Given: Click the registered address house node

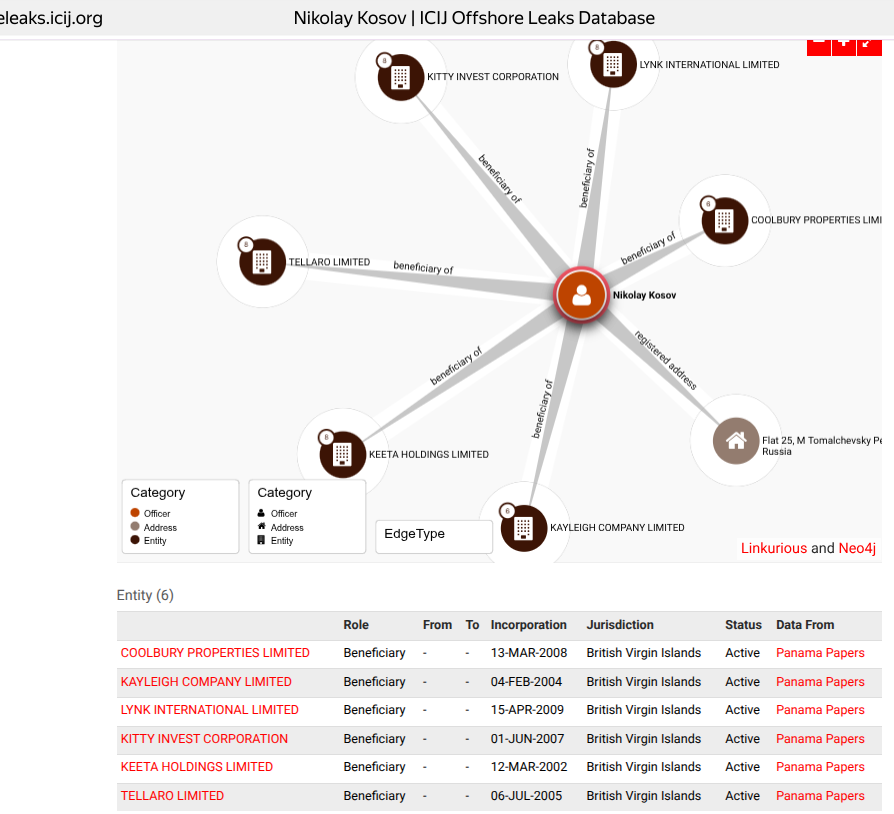Looking at the screenshot, I should coord(736,441).
